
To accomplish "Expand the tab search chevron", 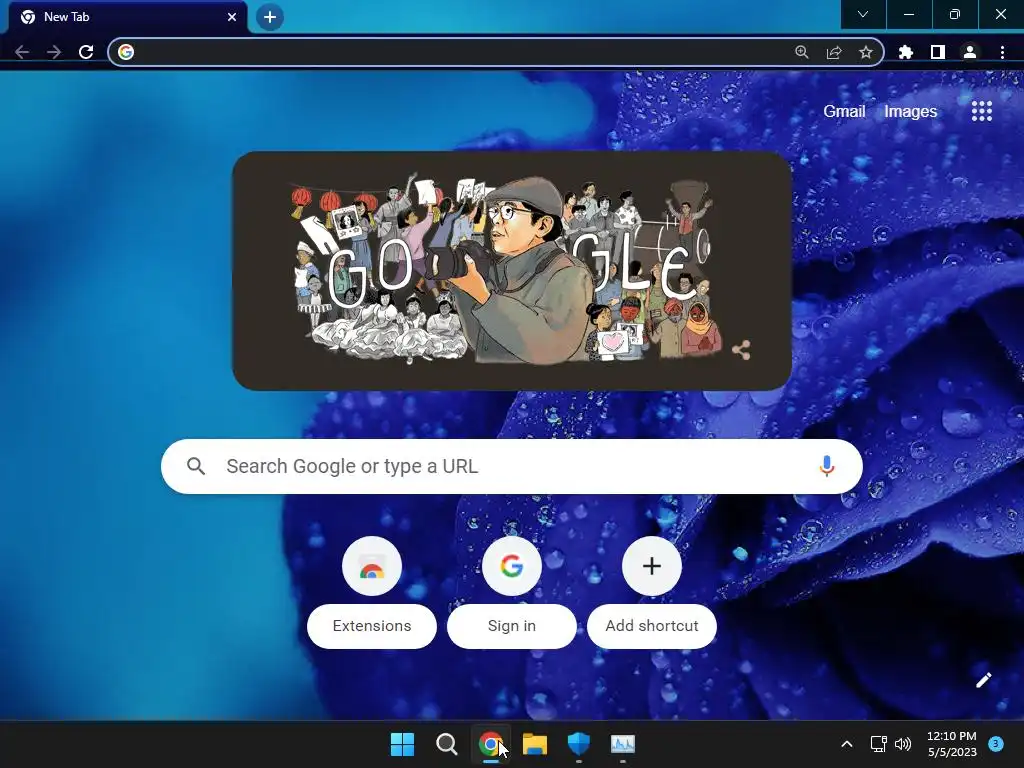I will 863,14.
